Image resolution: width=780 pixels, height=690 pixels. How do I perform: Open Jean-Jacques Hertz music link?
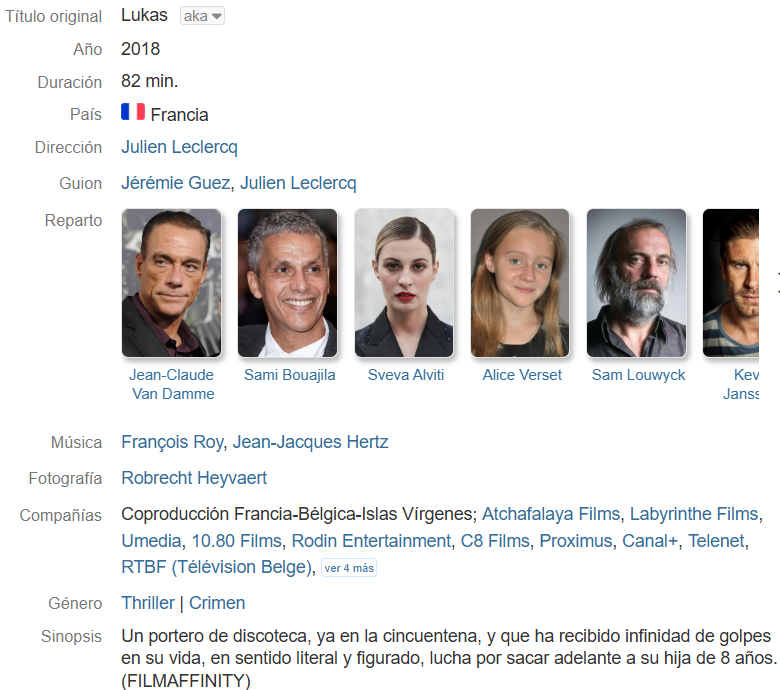point(310,442)
